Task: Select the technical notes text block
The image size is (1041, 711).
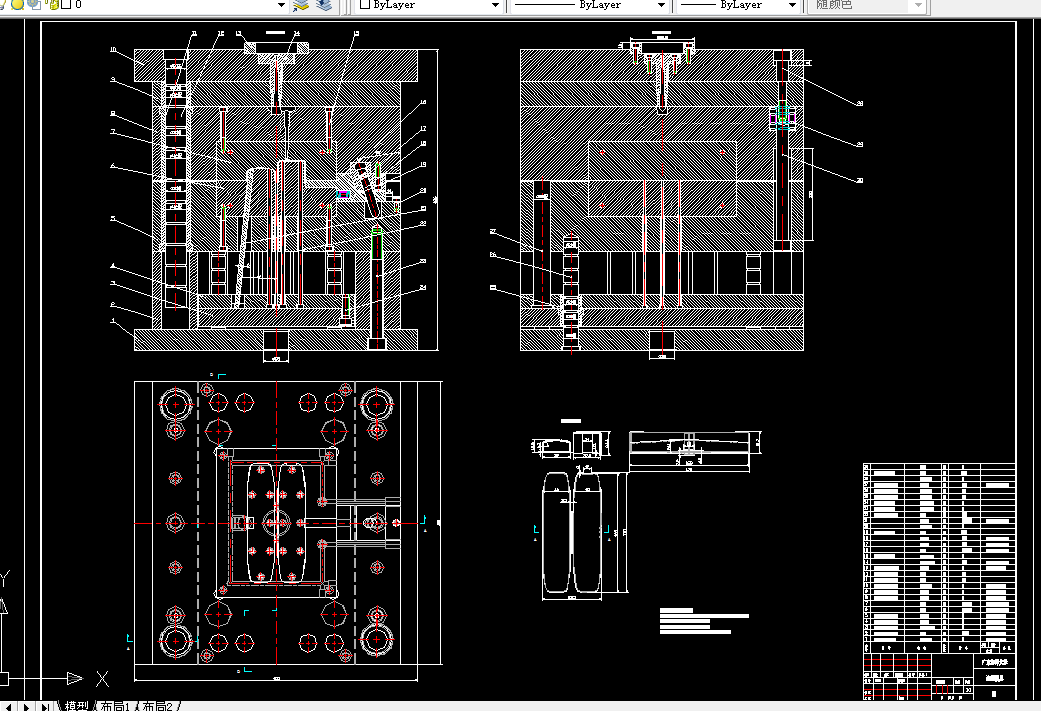Action: click(704, 621)
